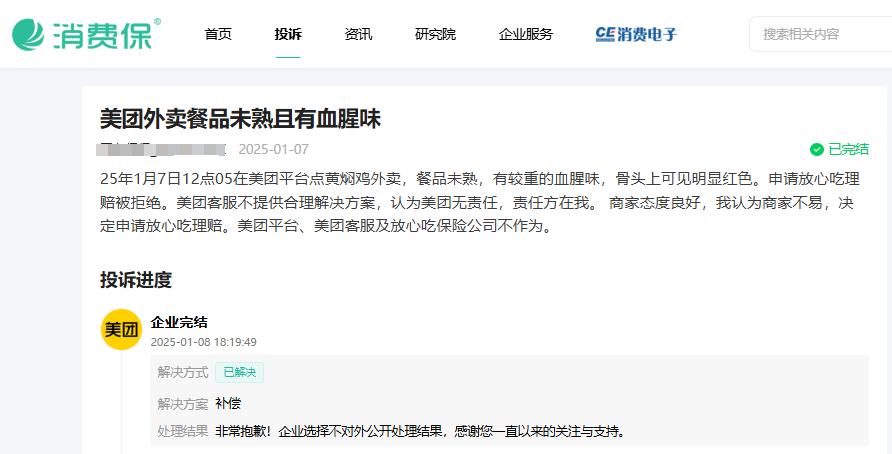Click the 非常抱歉 result message text
This screenshot has height=454, width=892.
click(420, 431)
